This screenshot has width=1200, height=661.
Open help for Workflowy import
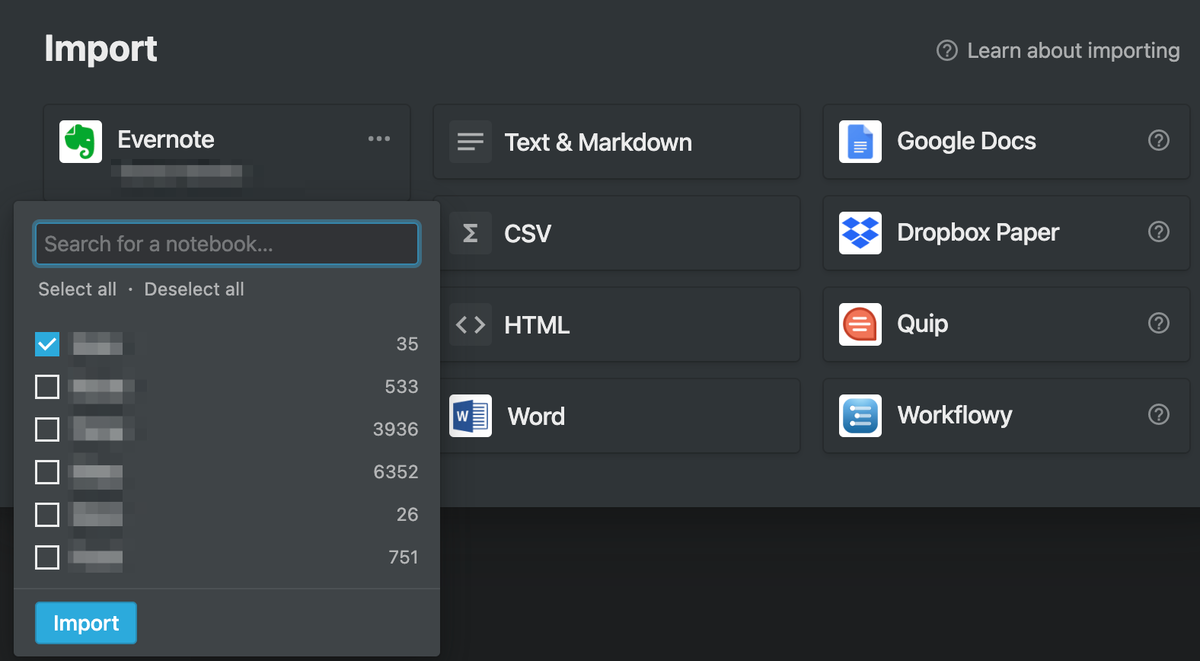point(1159,414)
